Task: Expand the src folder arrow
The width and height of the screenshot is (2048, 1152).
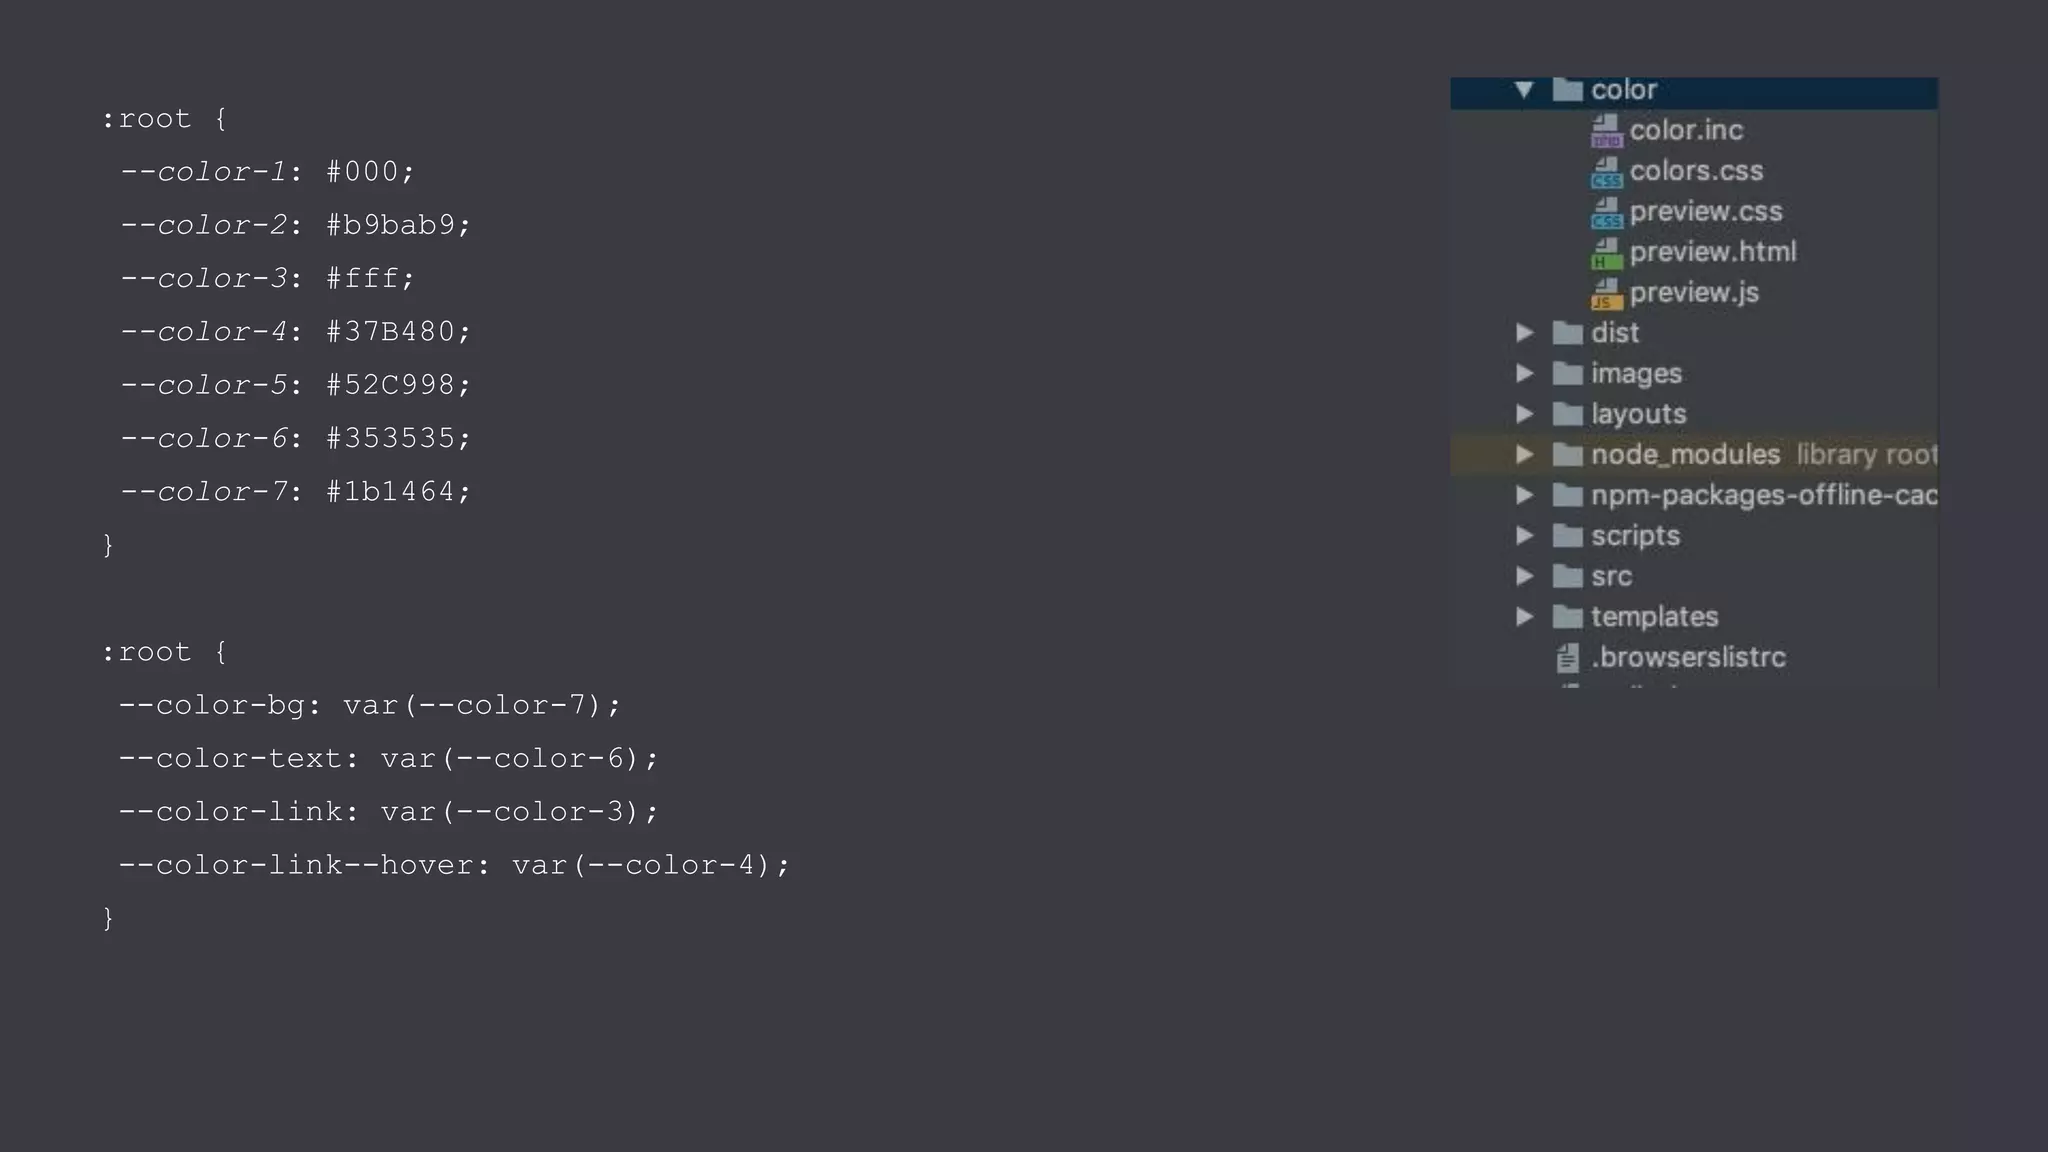Action: 1525,576
